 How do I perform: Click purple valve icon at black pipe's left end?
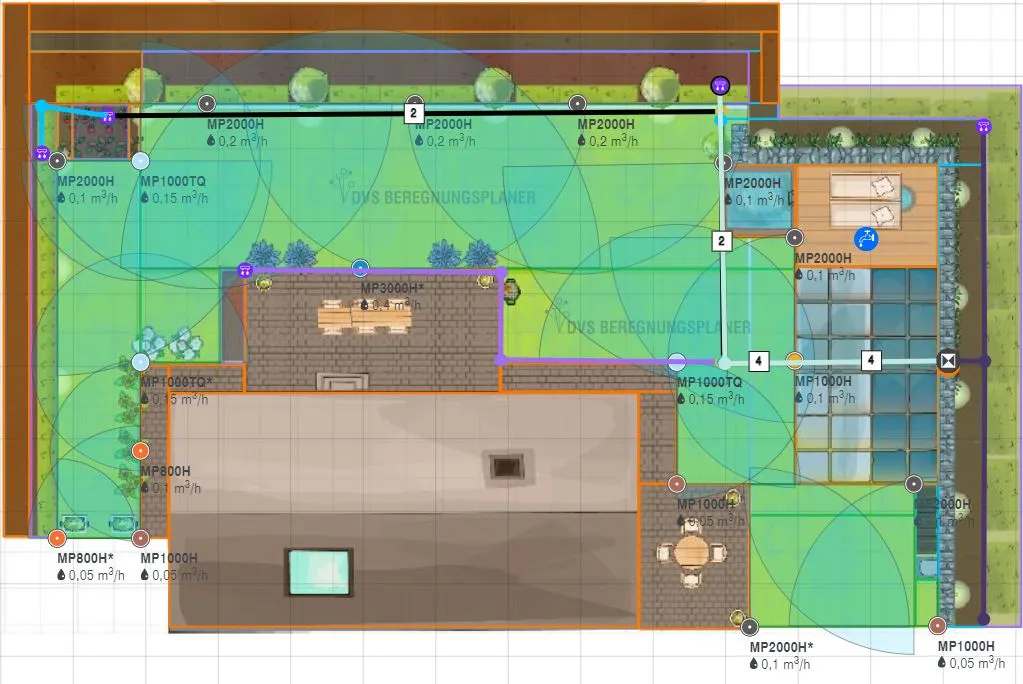coord(108,117)
